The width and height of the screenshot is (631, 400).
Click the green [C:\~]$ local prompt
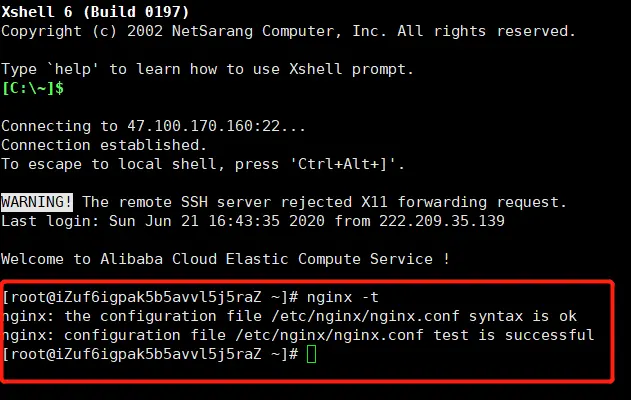tap(33, 88)
